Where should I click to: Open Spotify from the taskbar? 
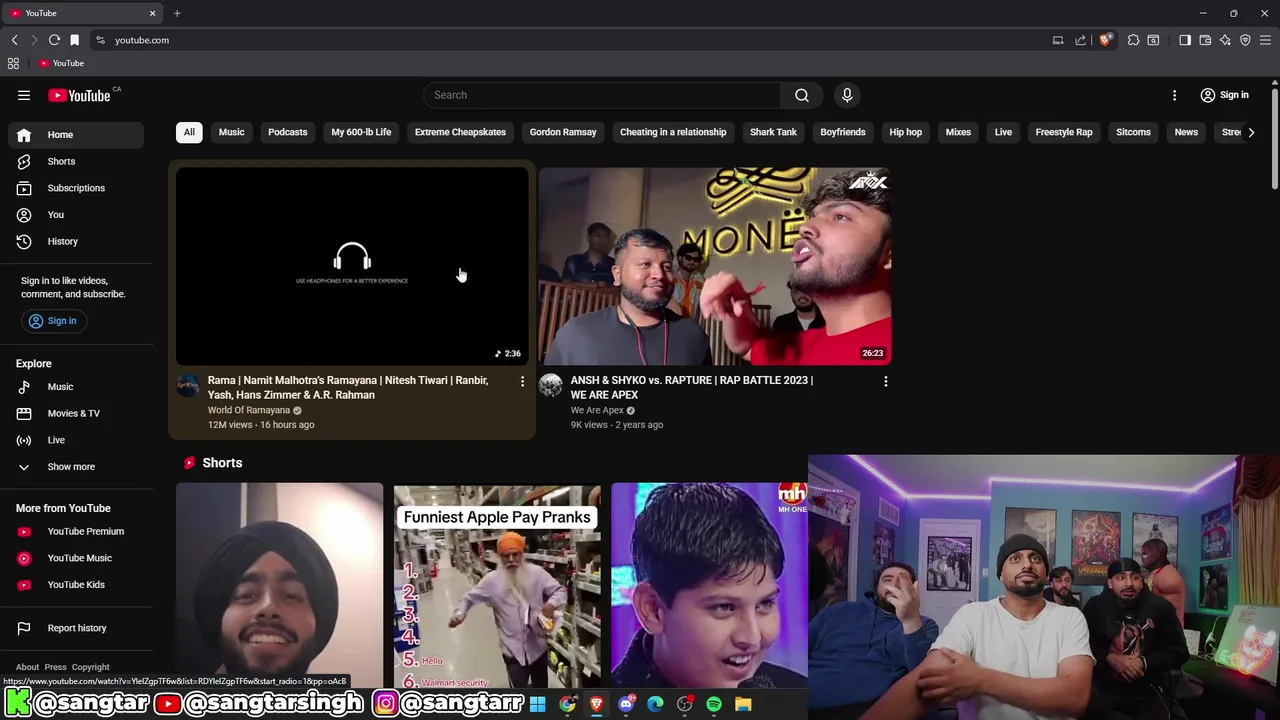click(x=714, y=704)
